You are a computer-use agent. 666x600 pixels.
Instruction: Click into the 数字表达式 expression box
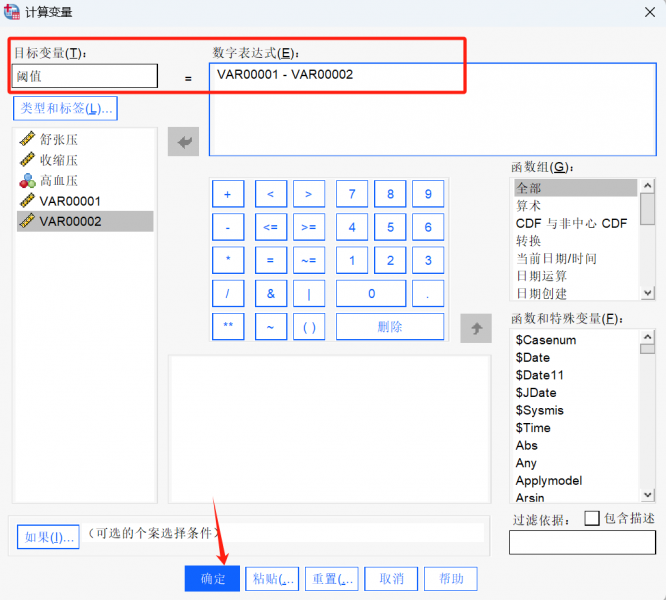pos(432,110)
